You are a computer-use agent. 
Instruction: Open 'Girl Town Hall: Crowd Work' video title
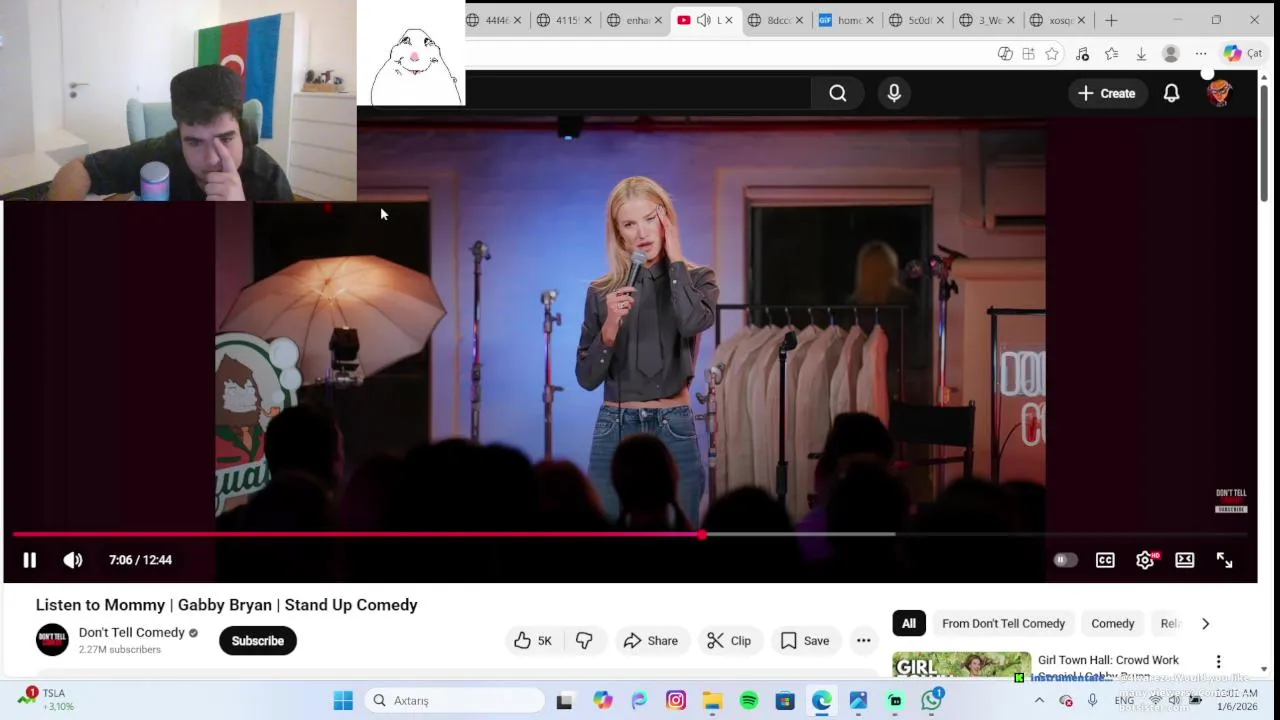click(1108, 660)
